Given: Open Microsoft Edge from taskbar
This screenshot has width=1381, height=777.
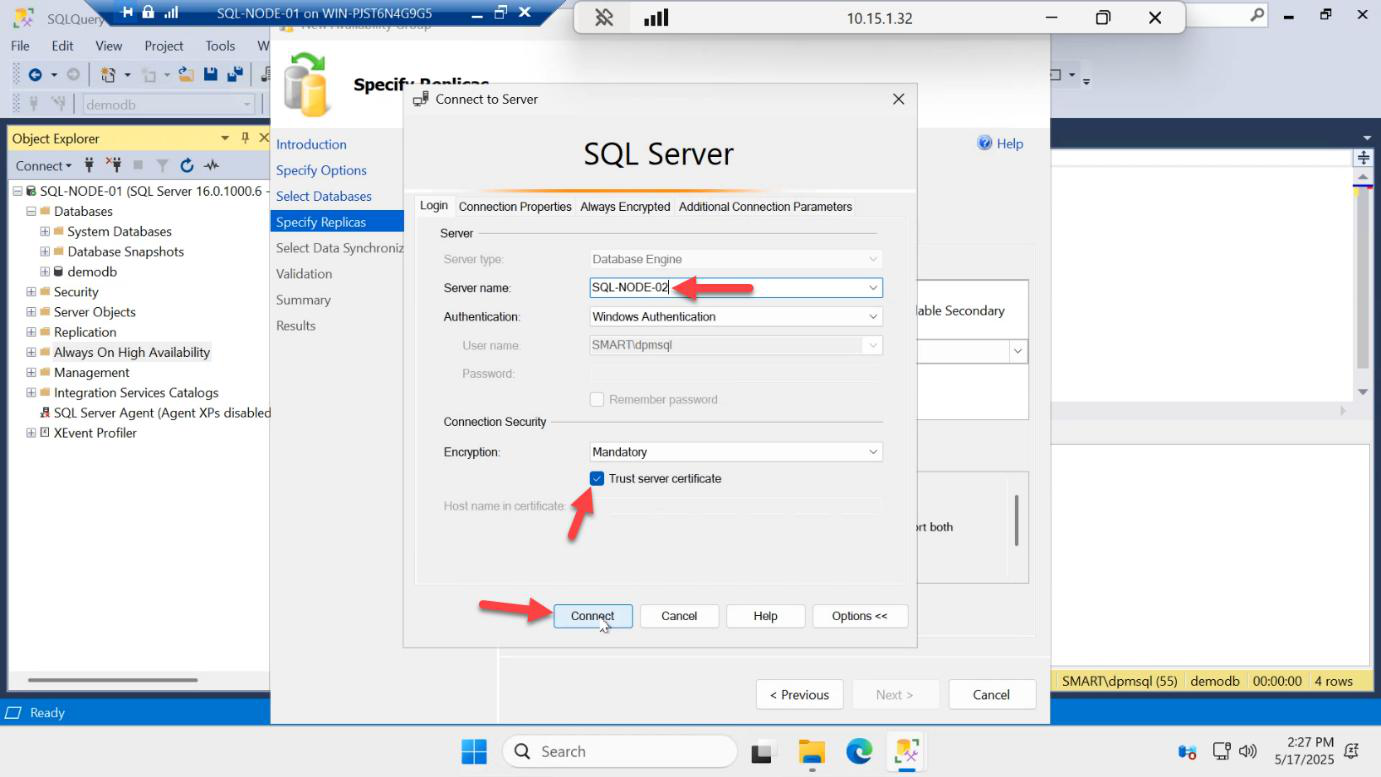Looking at the screenshot, I should pos(859,751).
